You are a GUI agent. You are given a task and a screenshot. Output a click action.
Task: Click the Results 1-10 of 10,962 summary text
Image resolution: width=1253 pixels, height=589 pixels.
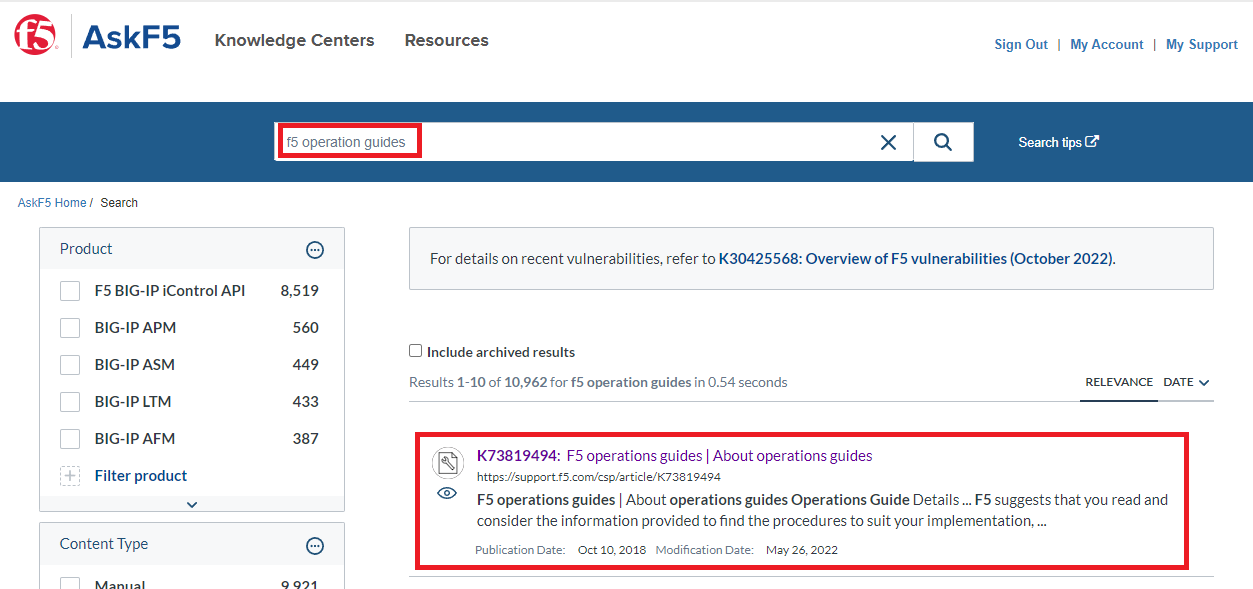click(x=598, y=382)
